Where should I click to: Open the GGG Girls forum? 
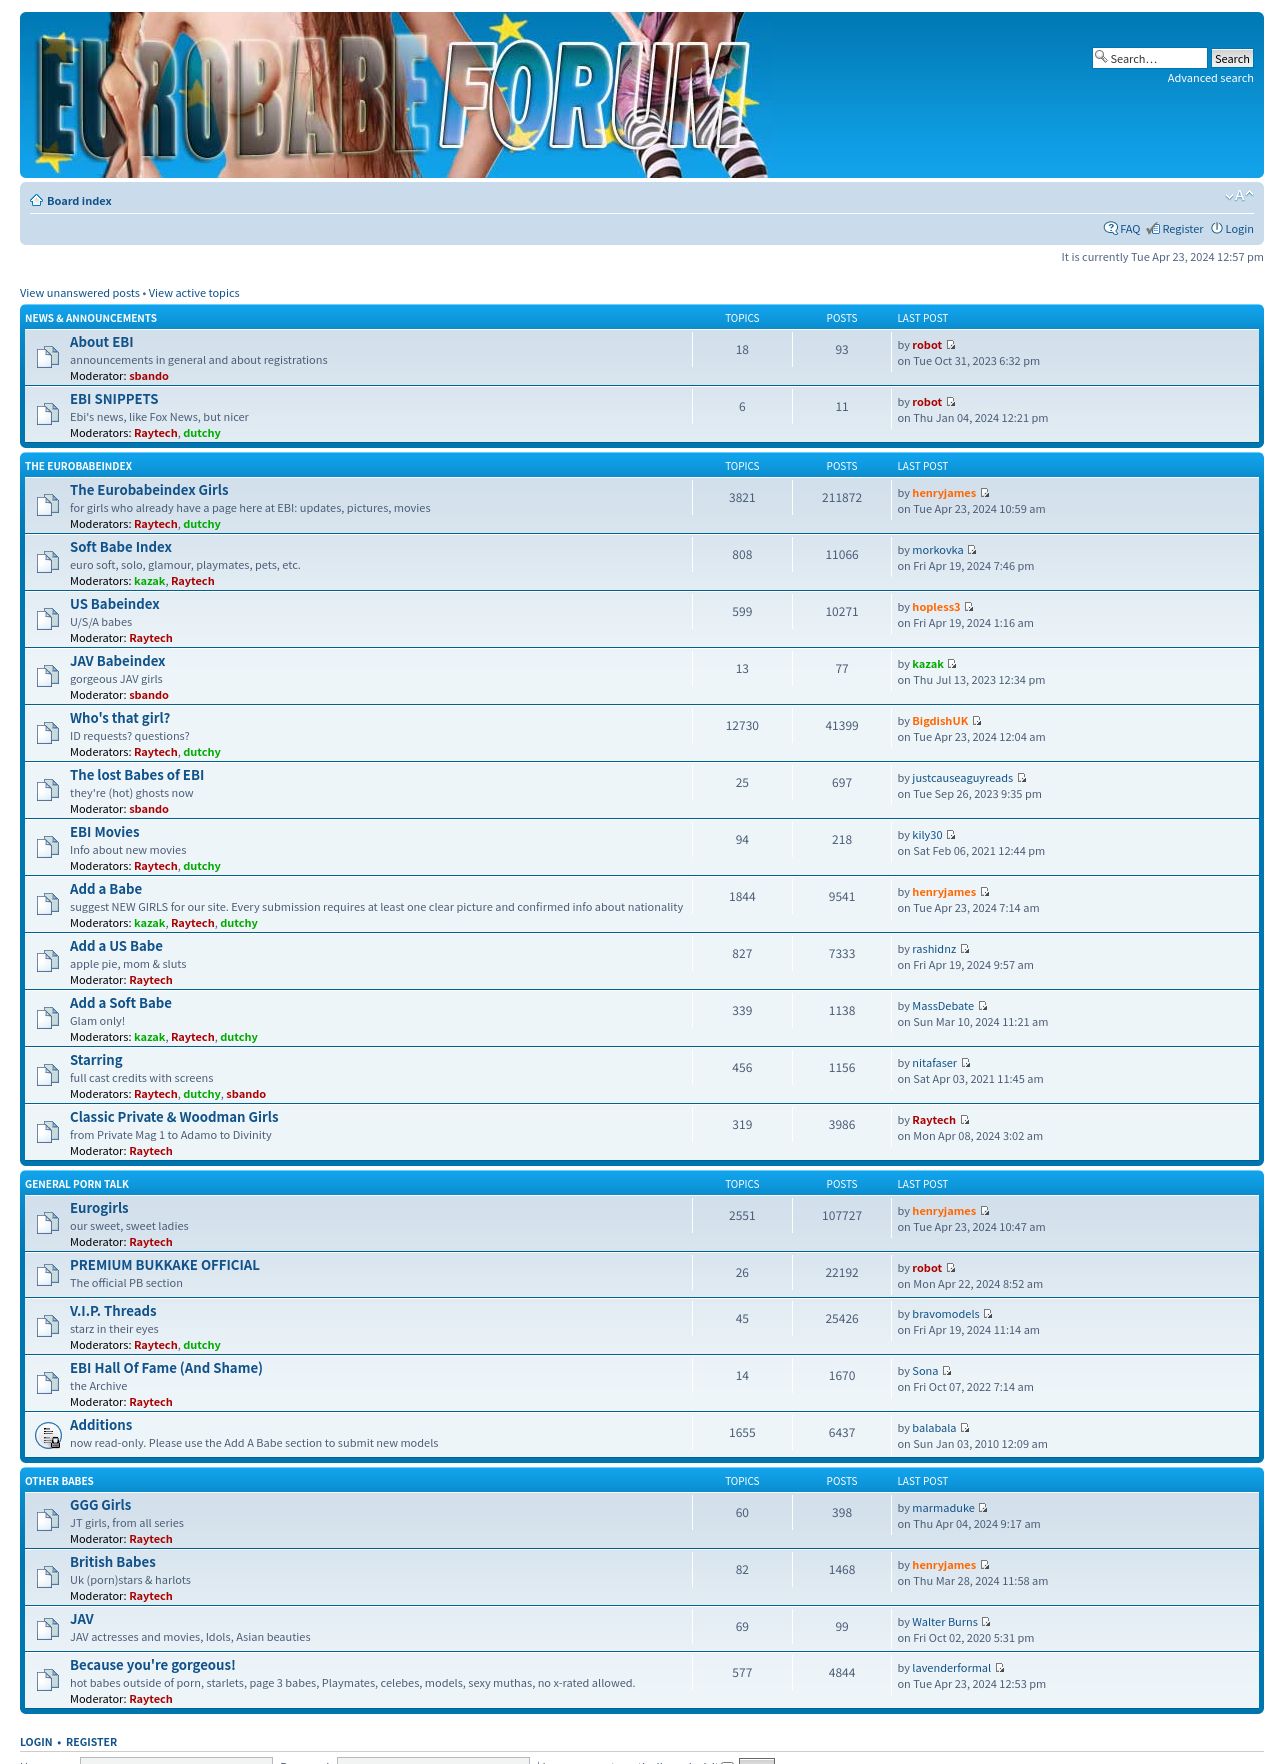pos(100,1505)
